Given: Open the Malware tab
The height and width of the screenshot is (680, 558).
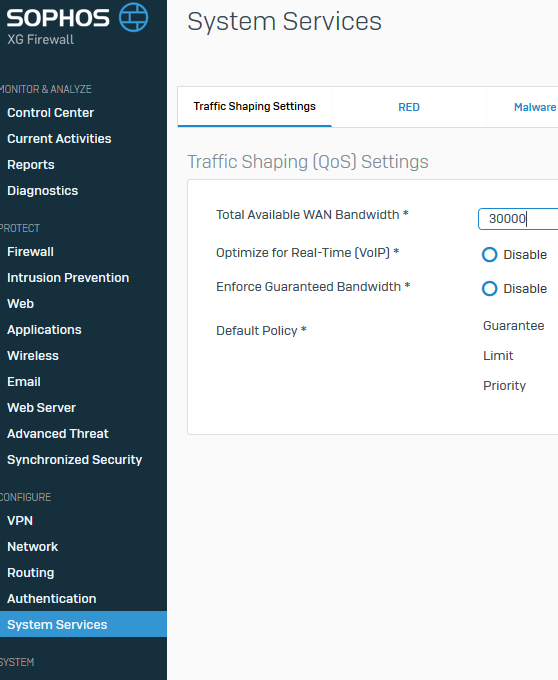Looking at the screenshot, I should coord(535,107).
